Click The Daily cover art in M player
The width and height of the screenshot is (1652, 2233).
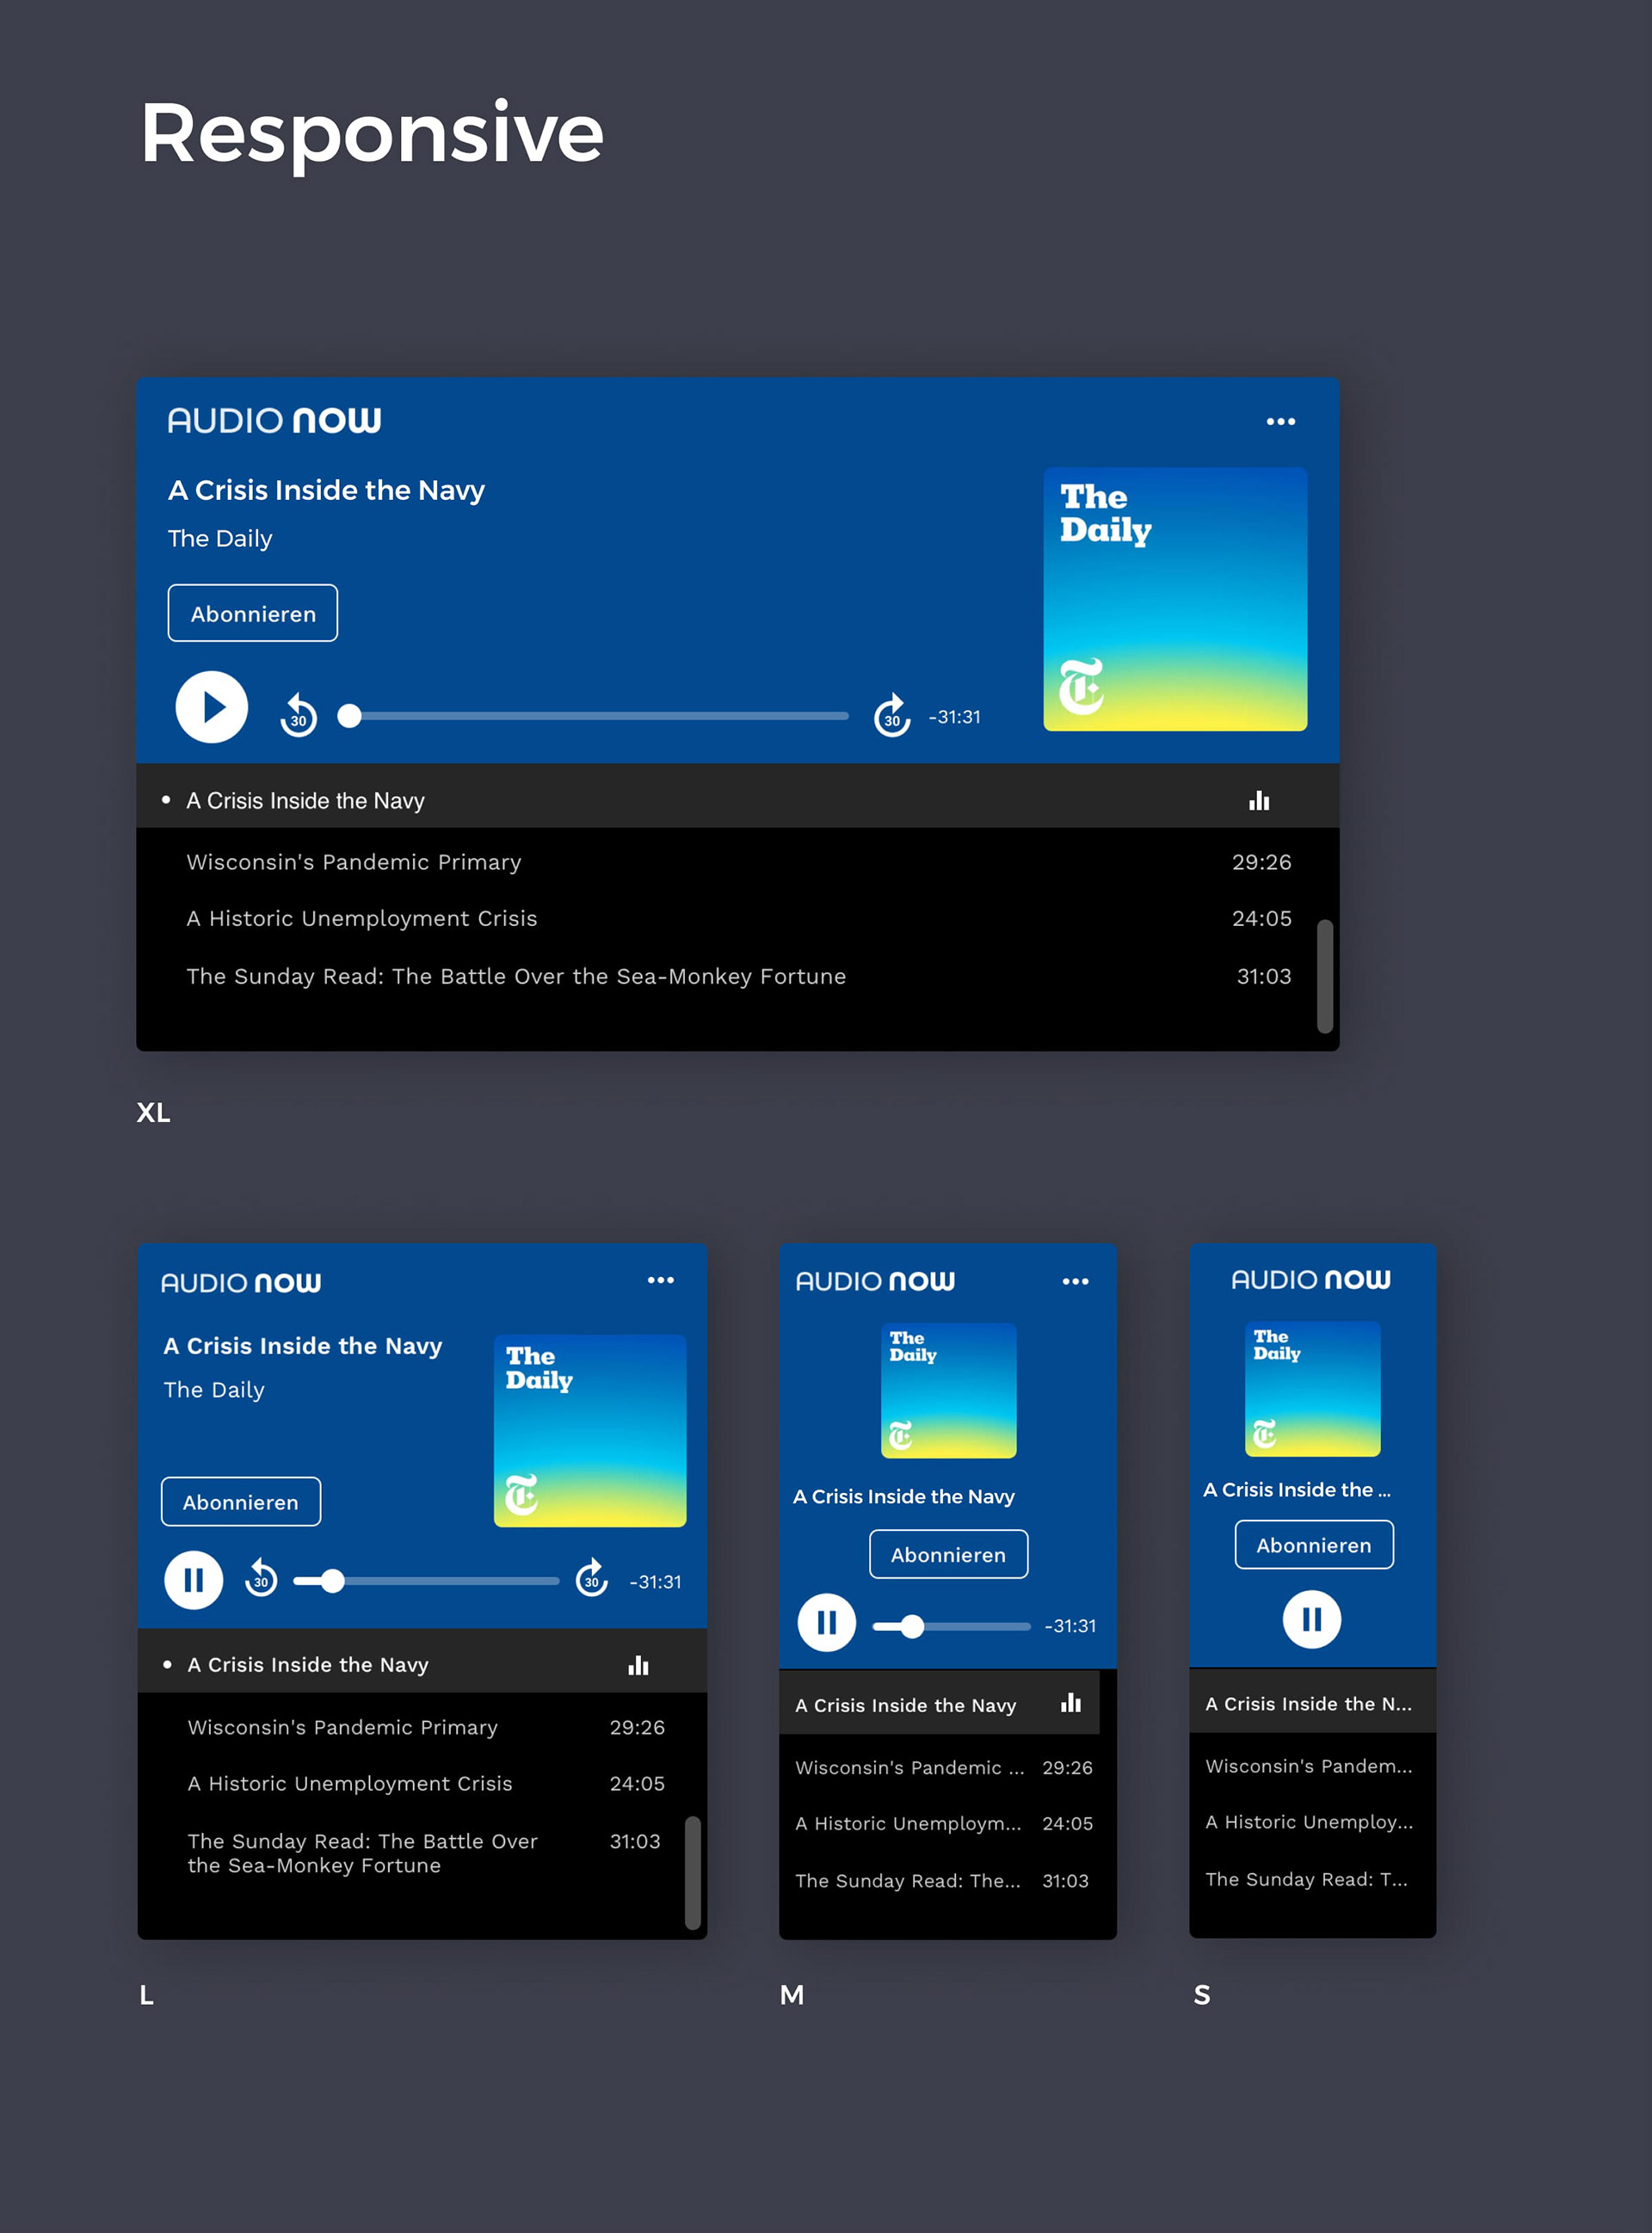coord(948,1391)
